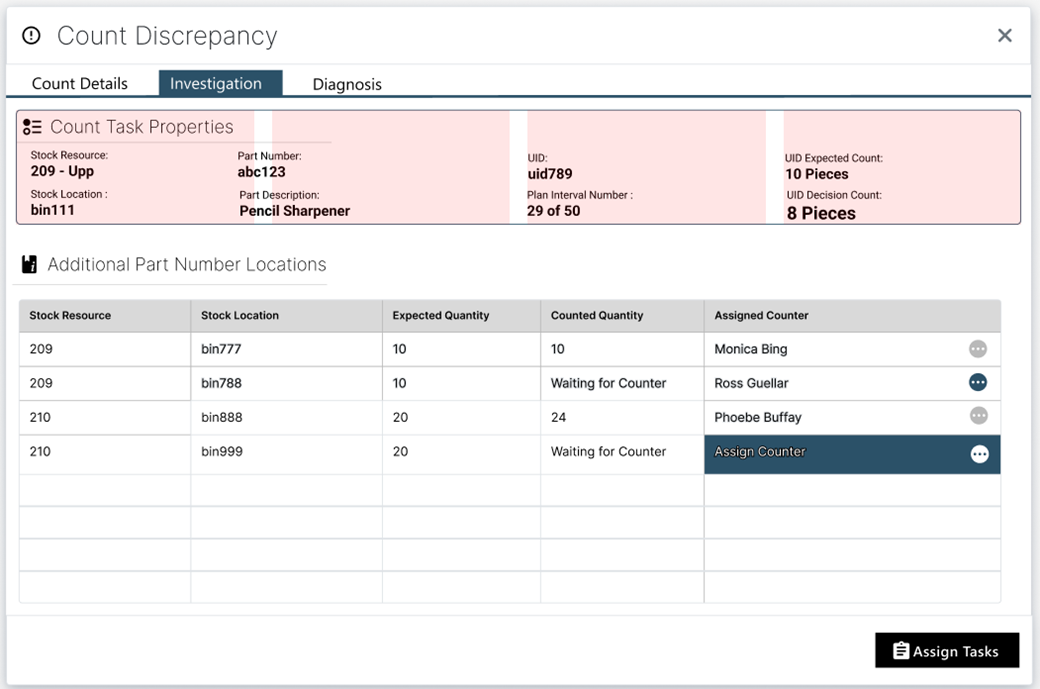Open the ellipsis menu for Ross Guellar
1040x689 pixels.
[x=978, y=383]
